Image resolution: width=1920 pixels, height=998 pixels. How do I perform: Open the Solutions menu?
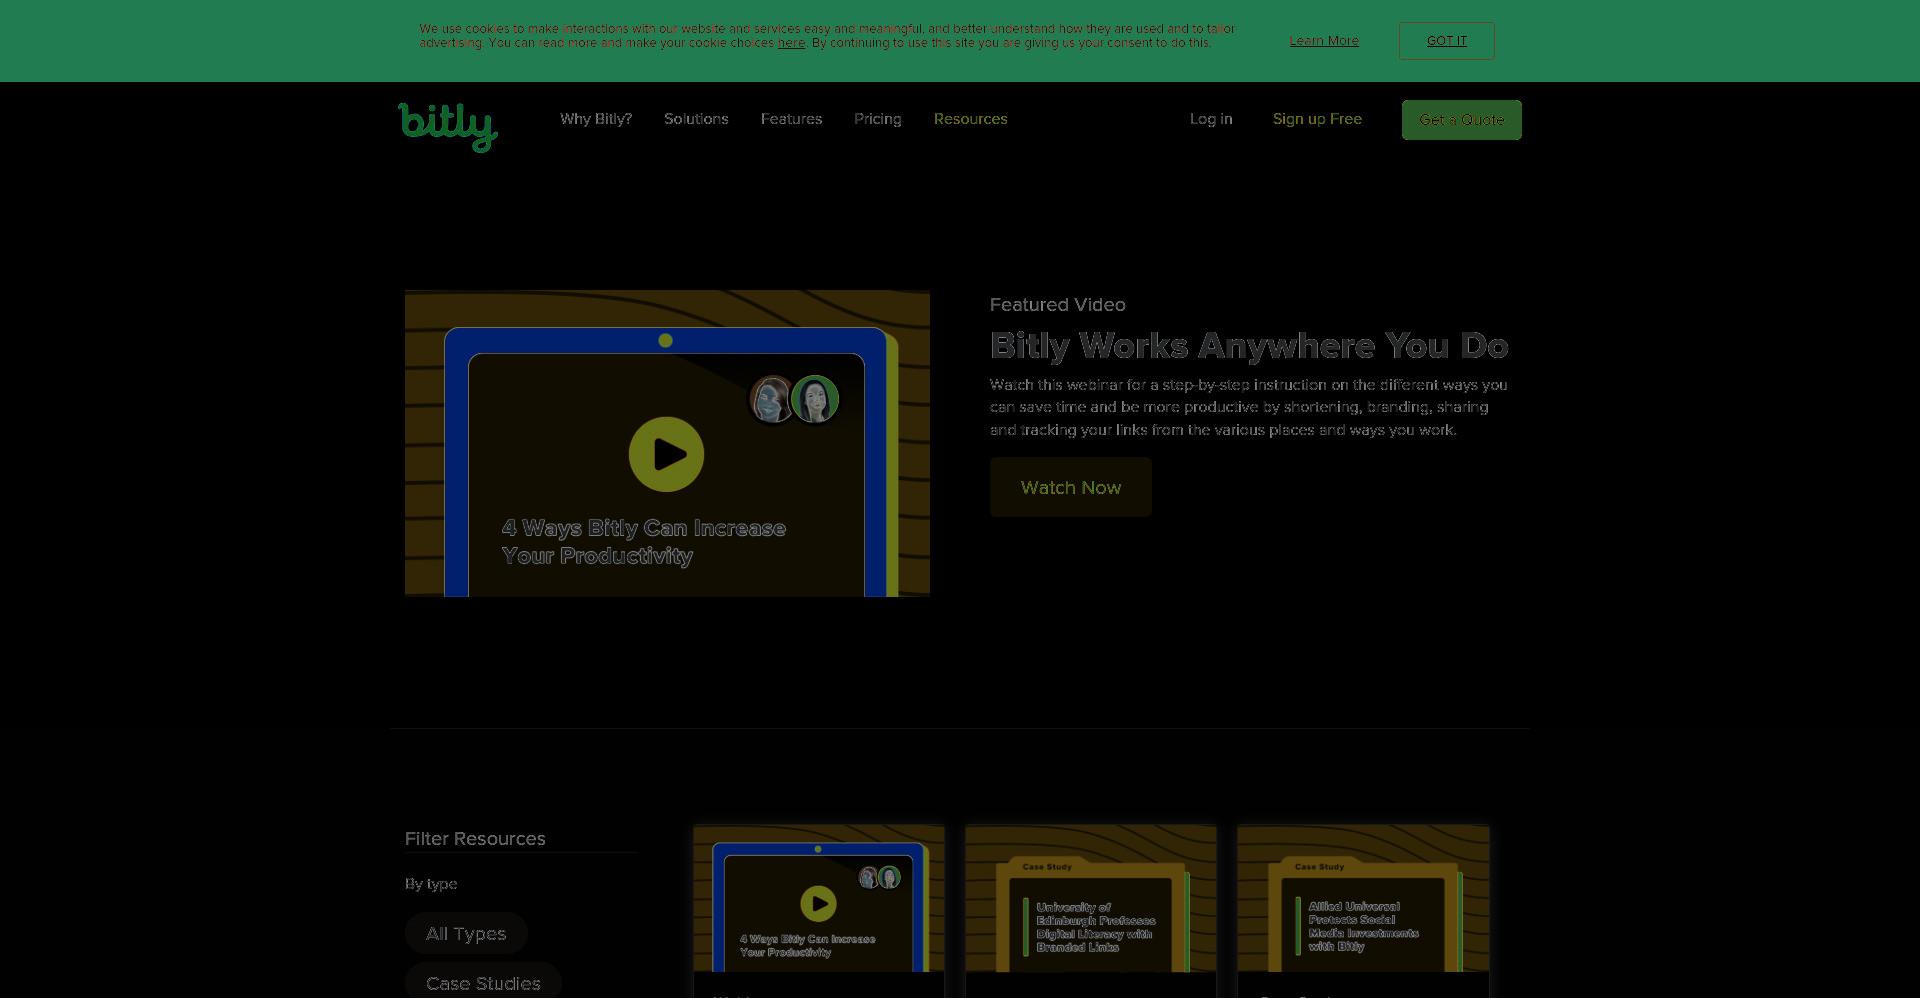pos(696,119)
